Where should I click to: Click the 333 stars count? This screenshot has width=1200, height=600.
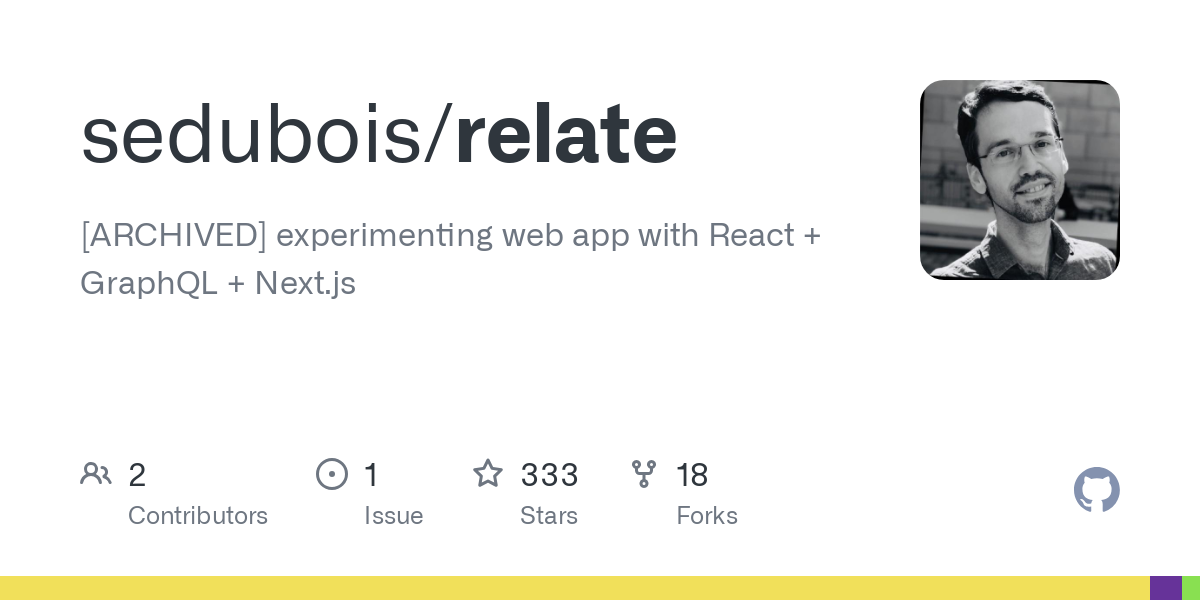pos(549,475)
